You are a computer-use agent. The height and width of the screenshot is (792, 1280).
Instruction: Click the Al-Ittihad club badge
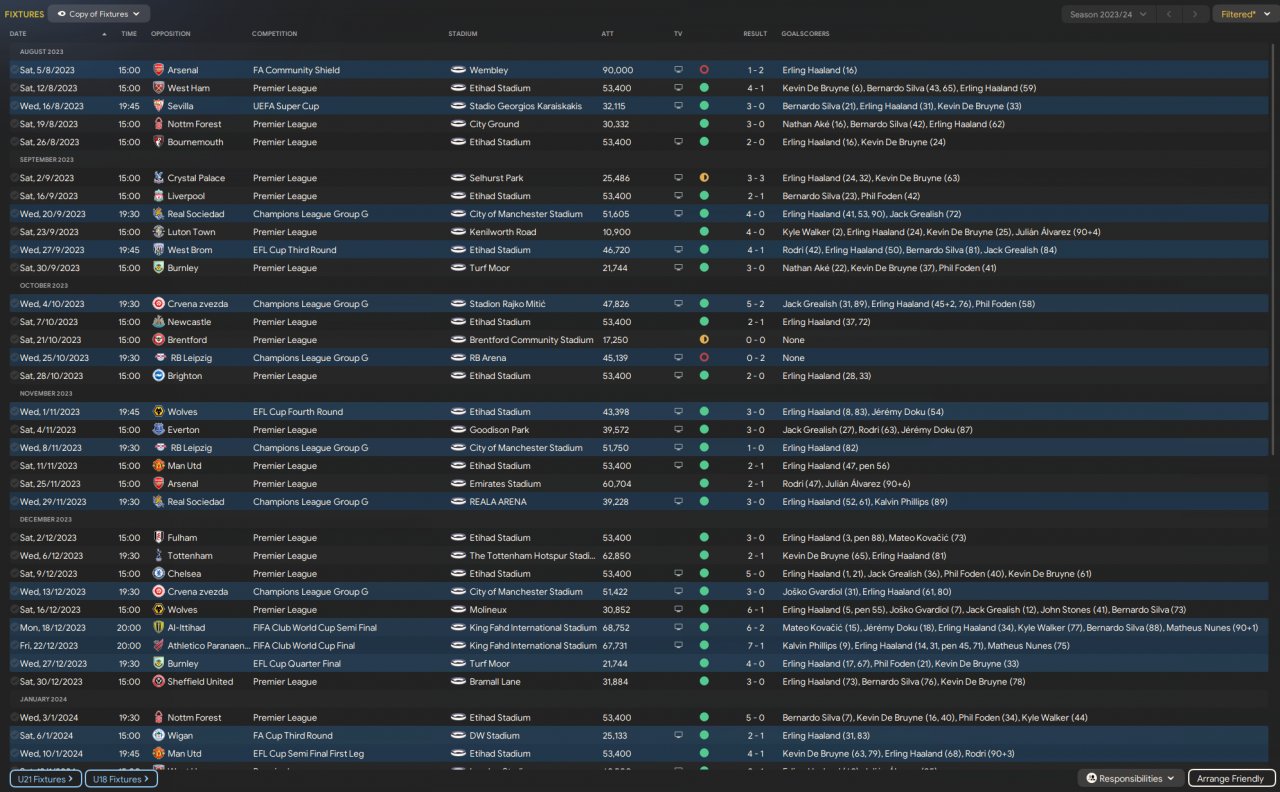click(x=159, y=628)
